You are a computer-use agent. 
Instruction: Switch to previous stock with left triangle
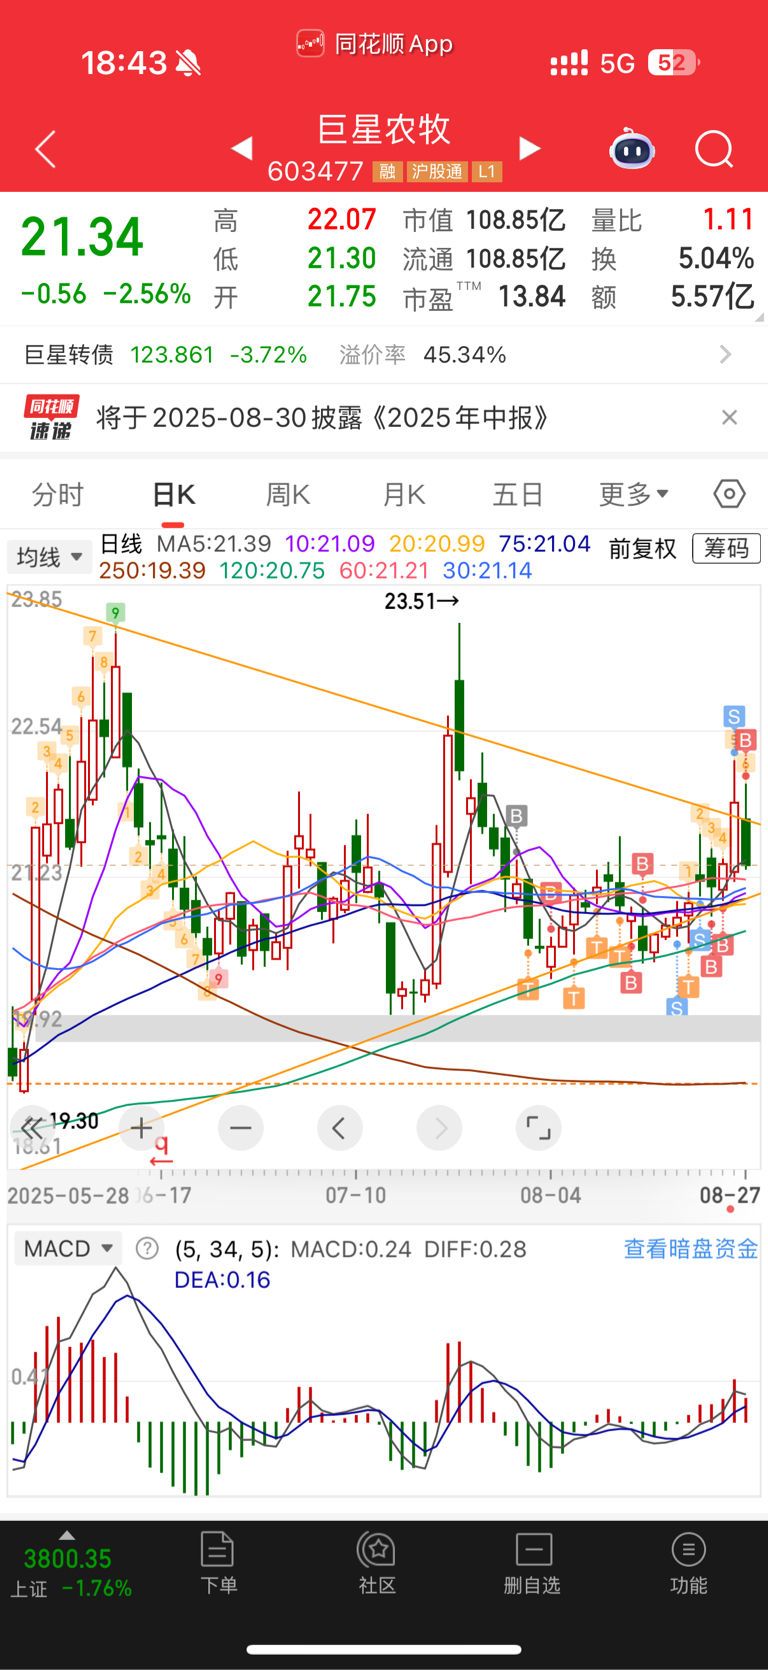[x=241, y=149]
